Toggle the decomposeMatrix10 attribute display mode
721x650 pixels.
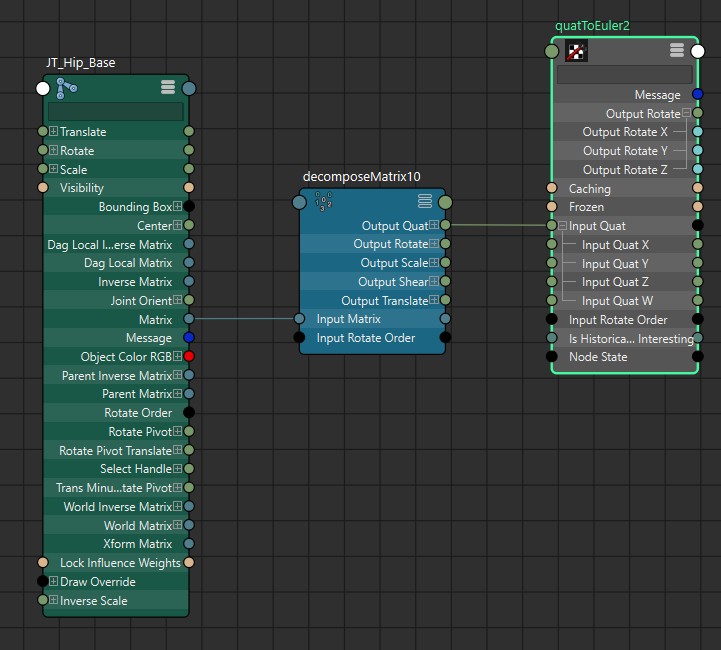424,201
